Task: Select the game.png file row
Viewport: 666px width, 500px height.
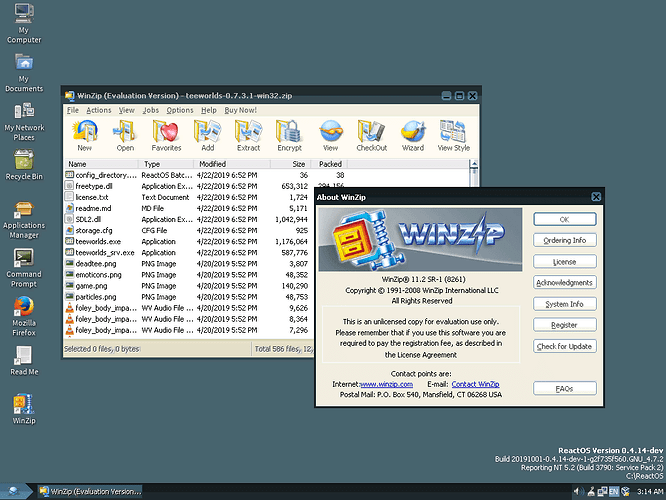Action: (x=189, y=286)
